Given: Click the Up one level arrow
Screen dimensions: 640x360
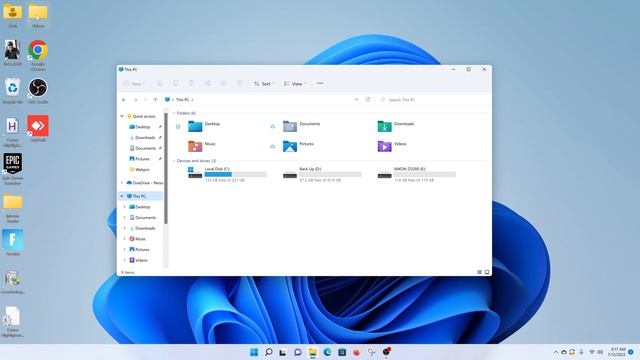Looking at the screenshot, I should (155, 100).
